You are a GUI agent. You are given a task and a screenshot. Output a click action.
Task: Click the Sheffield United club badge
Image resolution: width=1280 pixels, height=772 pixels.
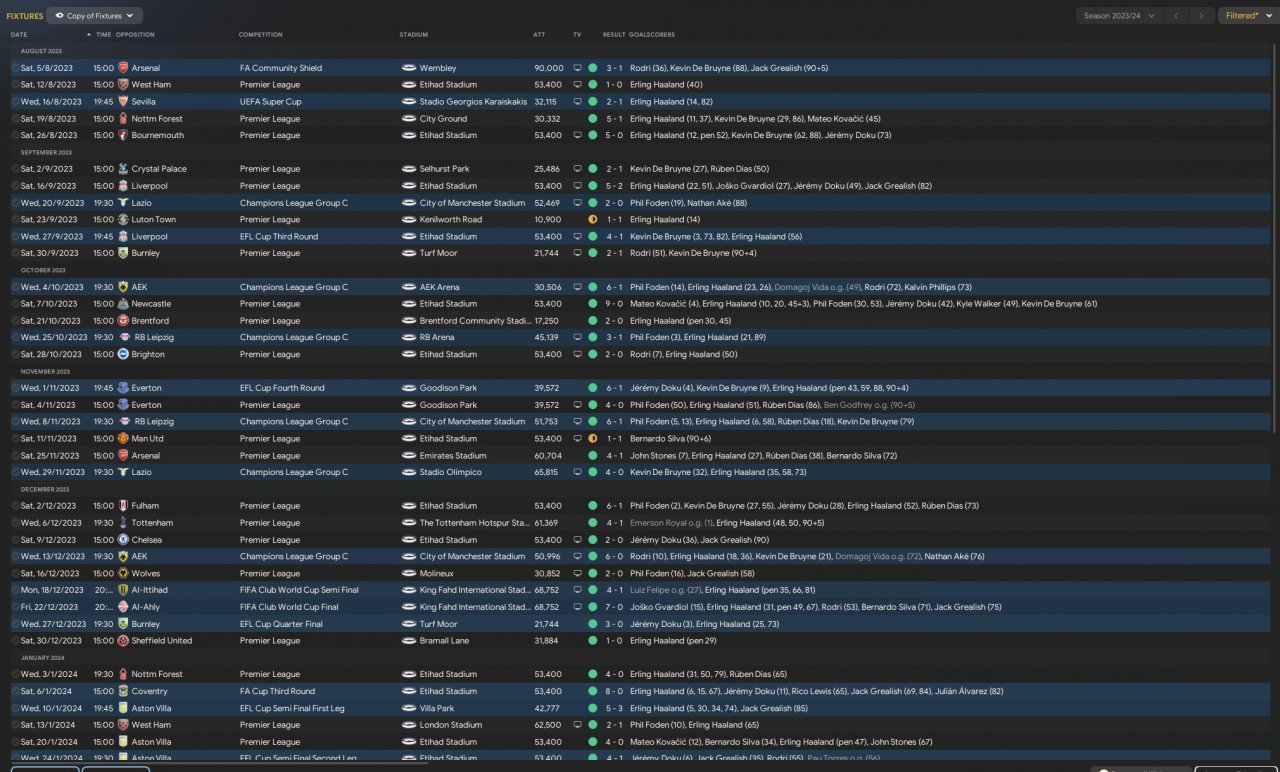coord(123,641)
